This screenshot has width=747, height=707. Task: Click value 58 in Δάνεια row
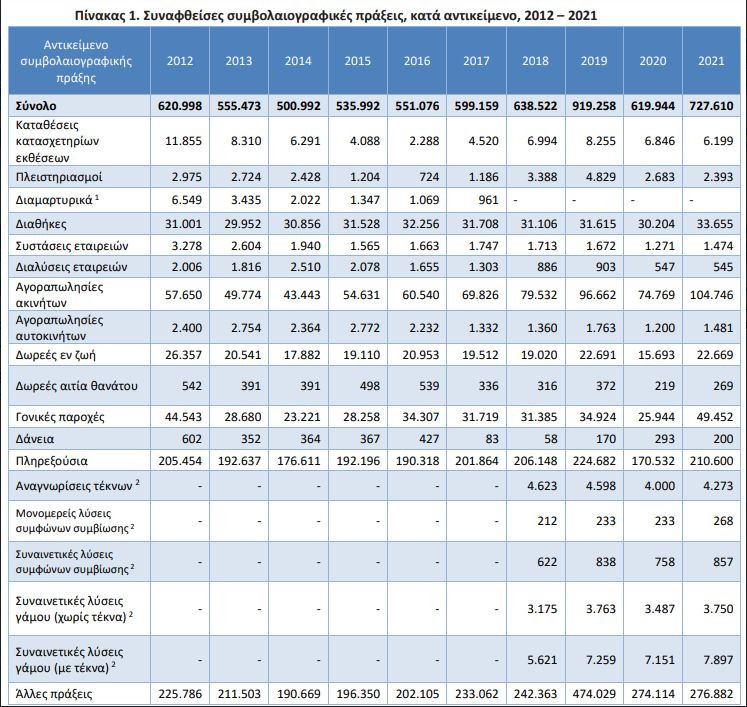point(551,439)
